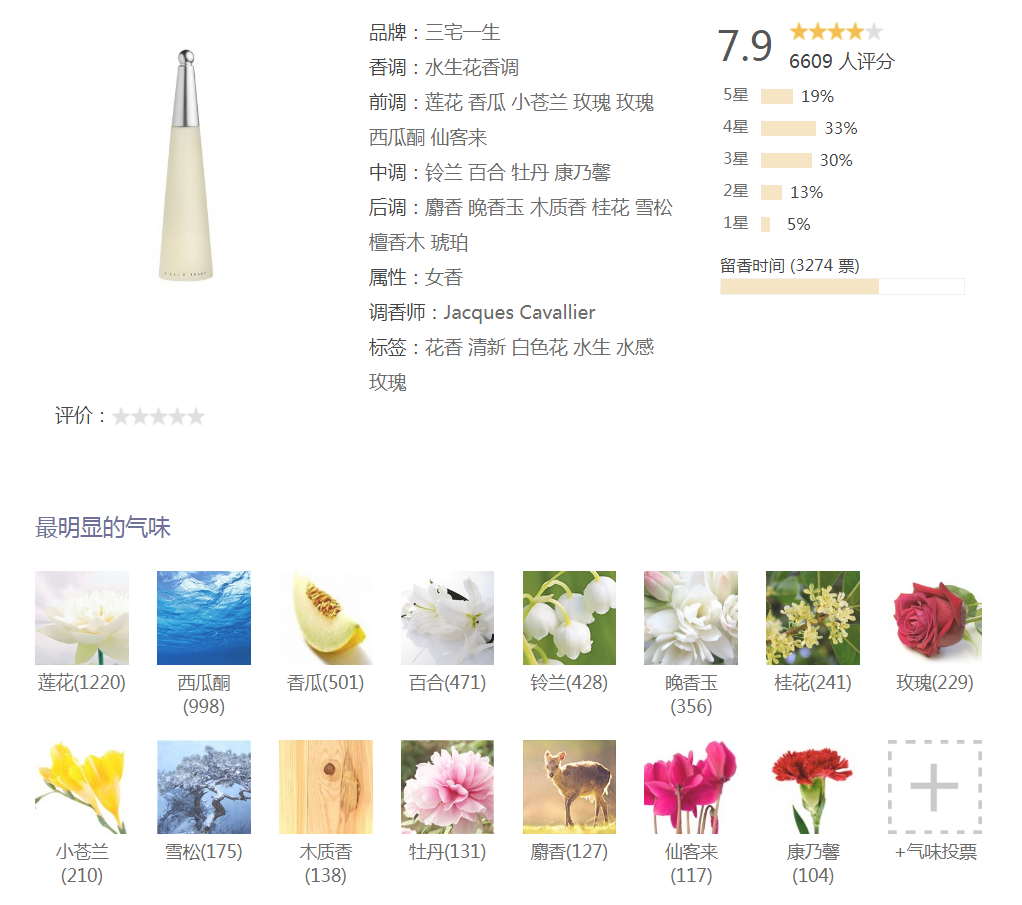The width and height of the screenshot is (1022, 905).
Task: Select the 木质香 wood grain image
Action: coord(326,786)
